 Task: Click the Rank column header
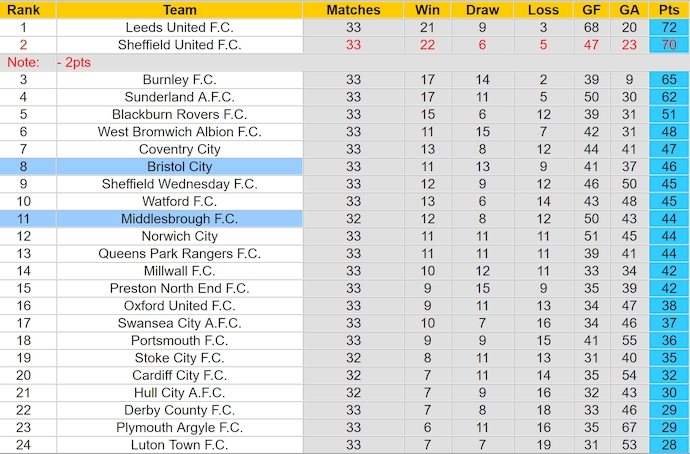pyautogui.click(x=23, y=10)
